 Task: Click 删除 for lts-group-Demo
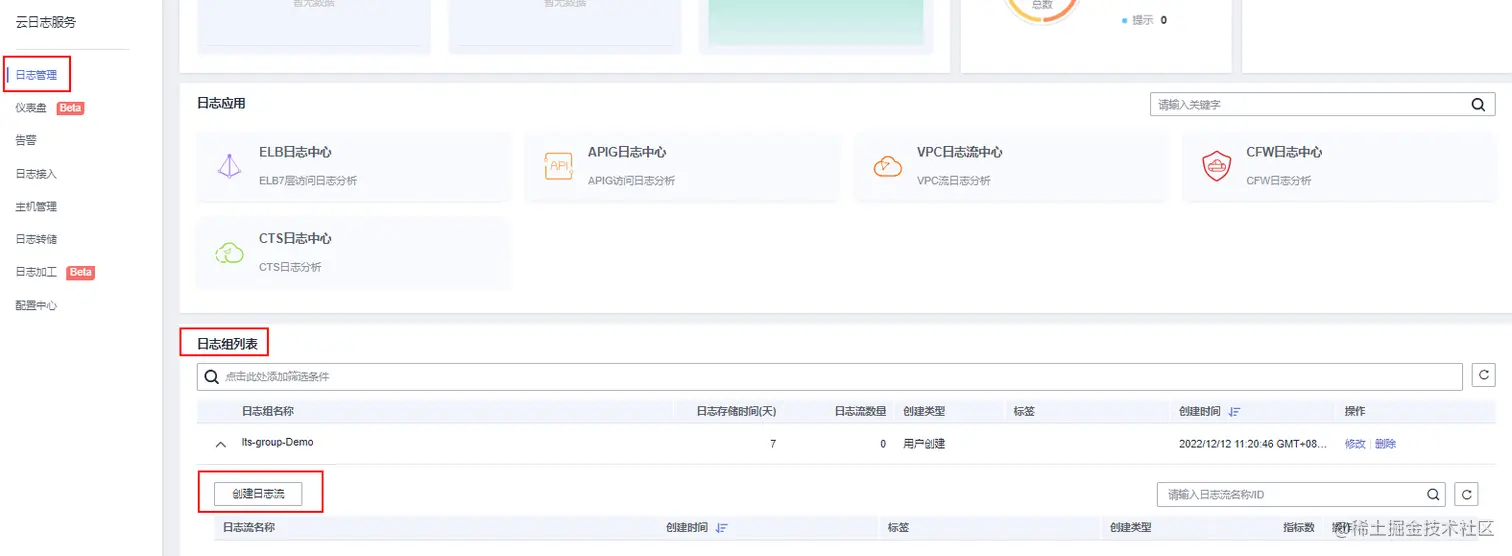tap(1385, 444)
